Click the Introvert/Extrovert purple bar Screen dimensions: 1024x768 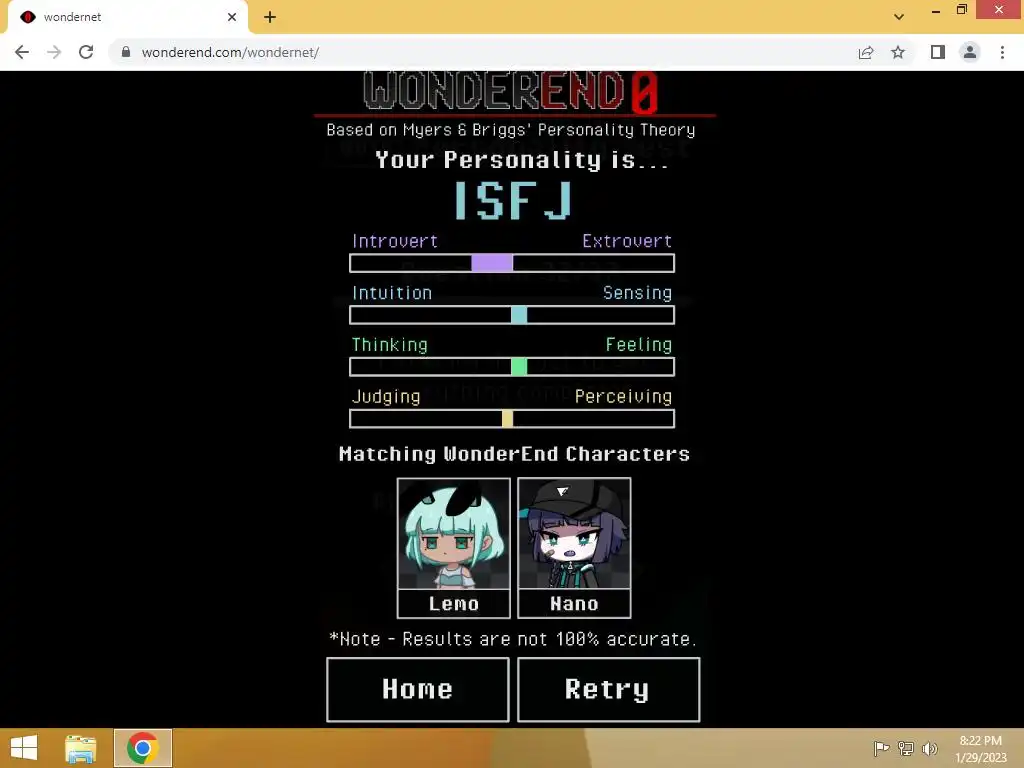pyautogui.click(x=512, y=263)
